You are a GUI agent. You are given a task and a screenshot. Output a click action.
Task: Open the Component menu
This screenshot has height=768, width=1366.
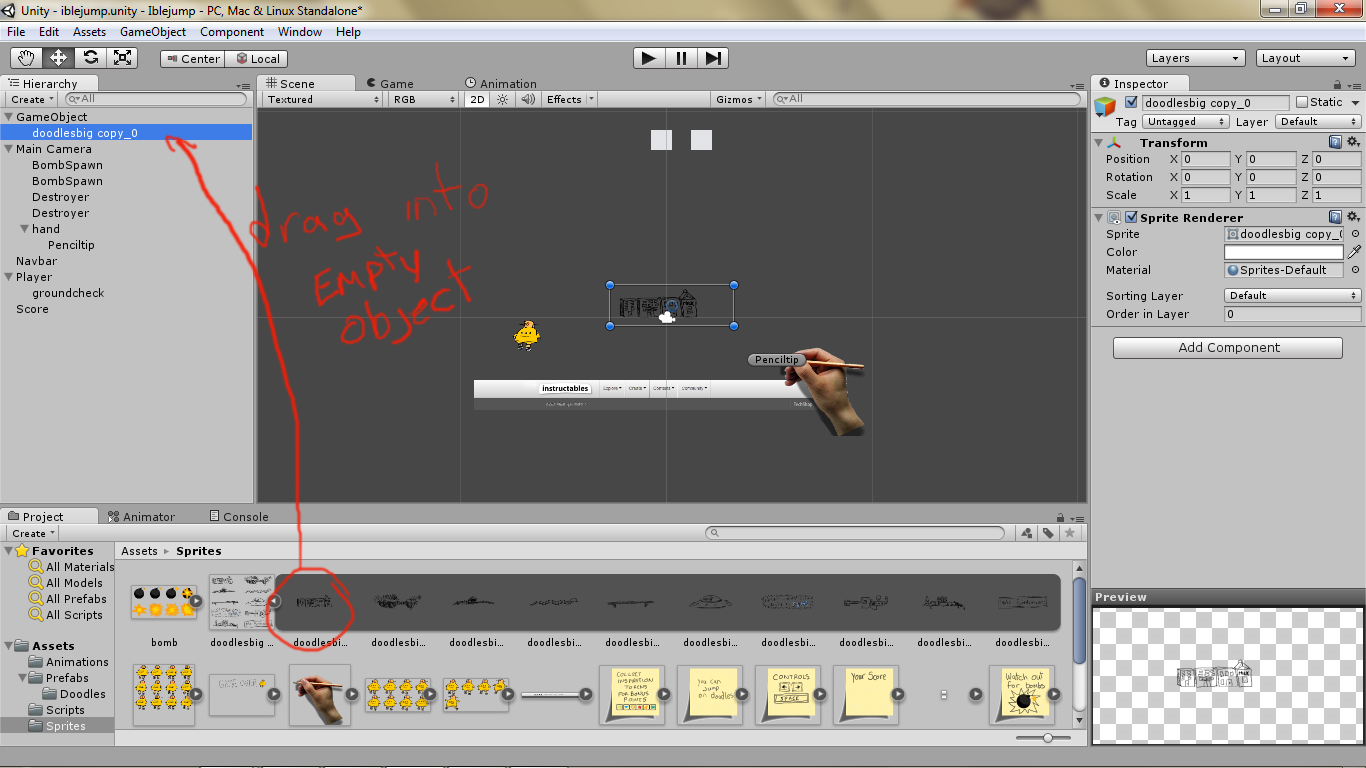pyautogui.click(x=232, y=32)
